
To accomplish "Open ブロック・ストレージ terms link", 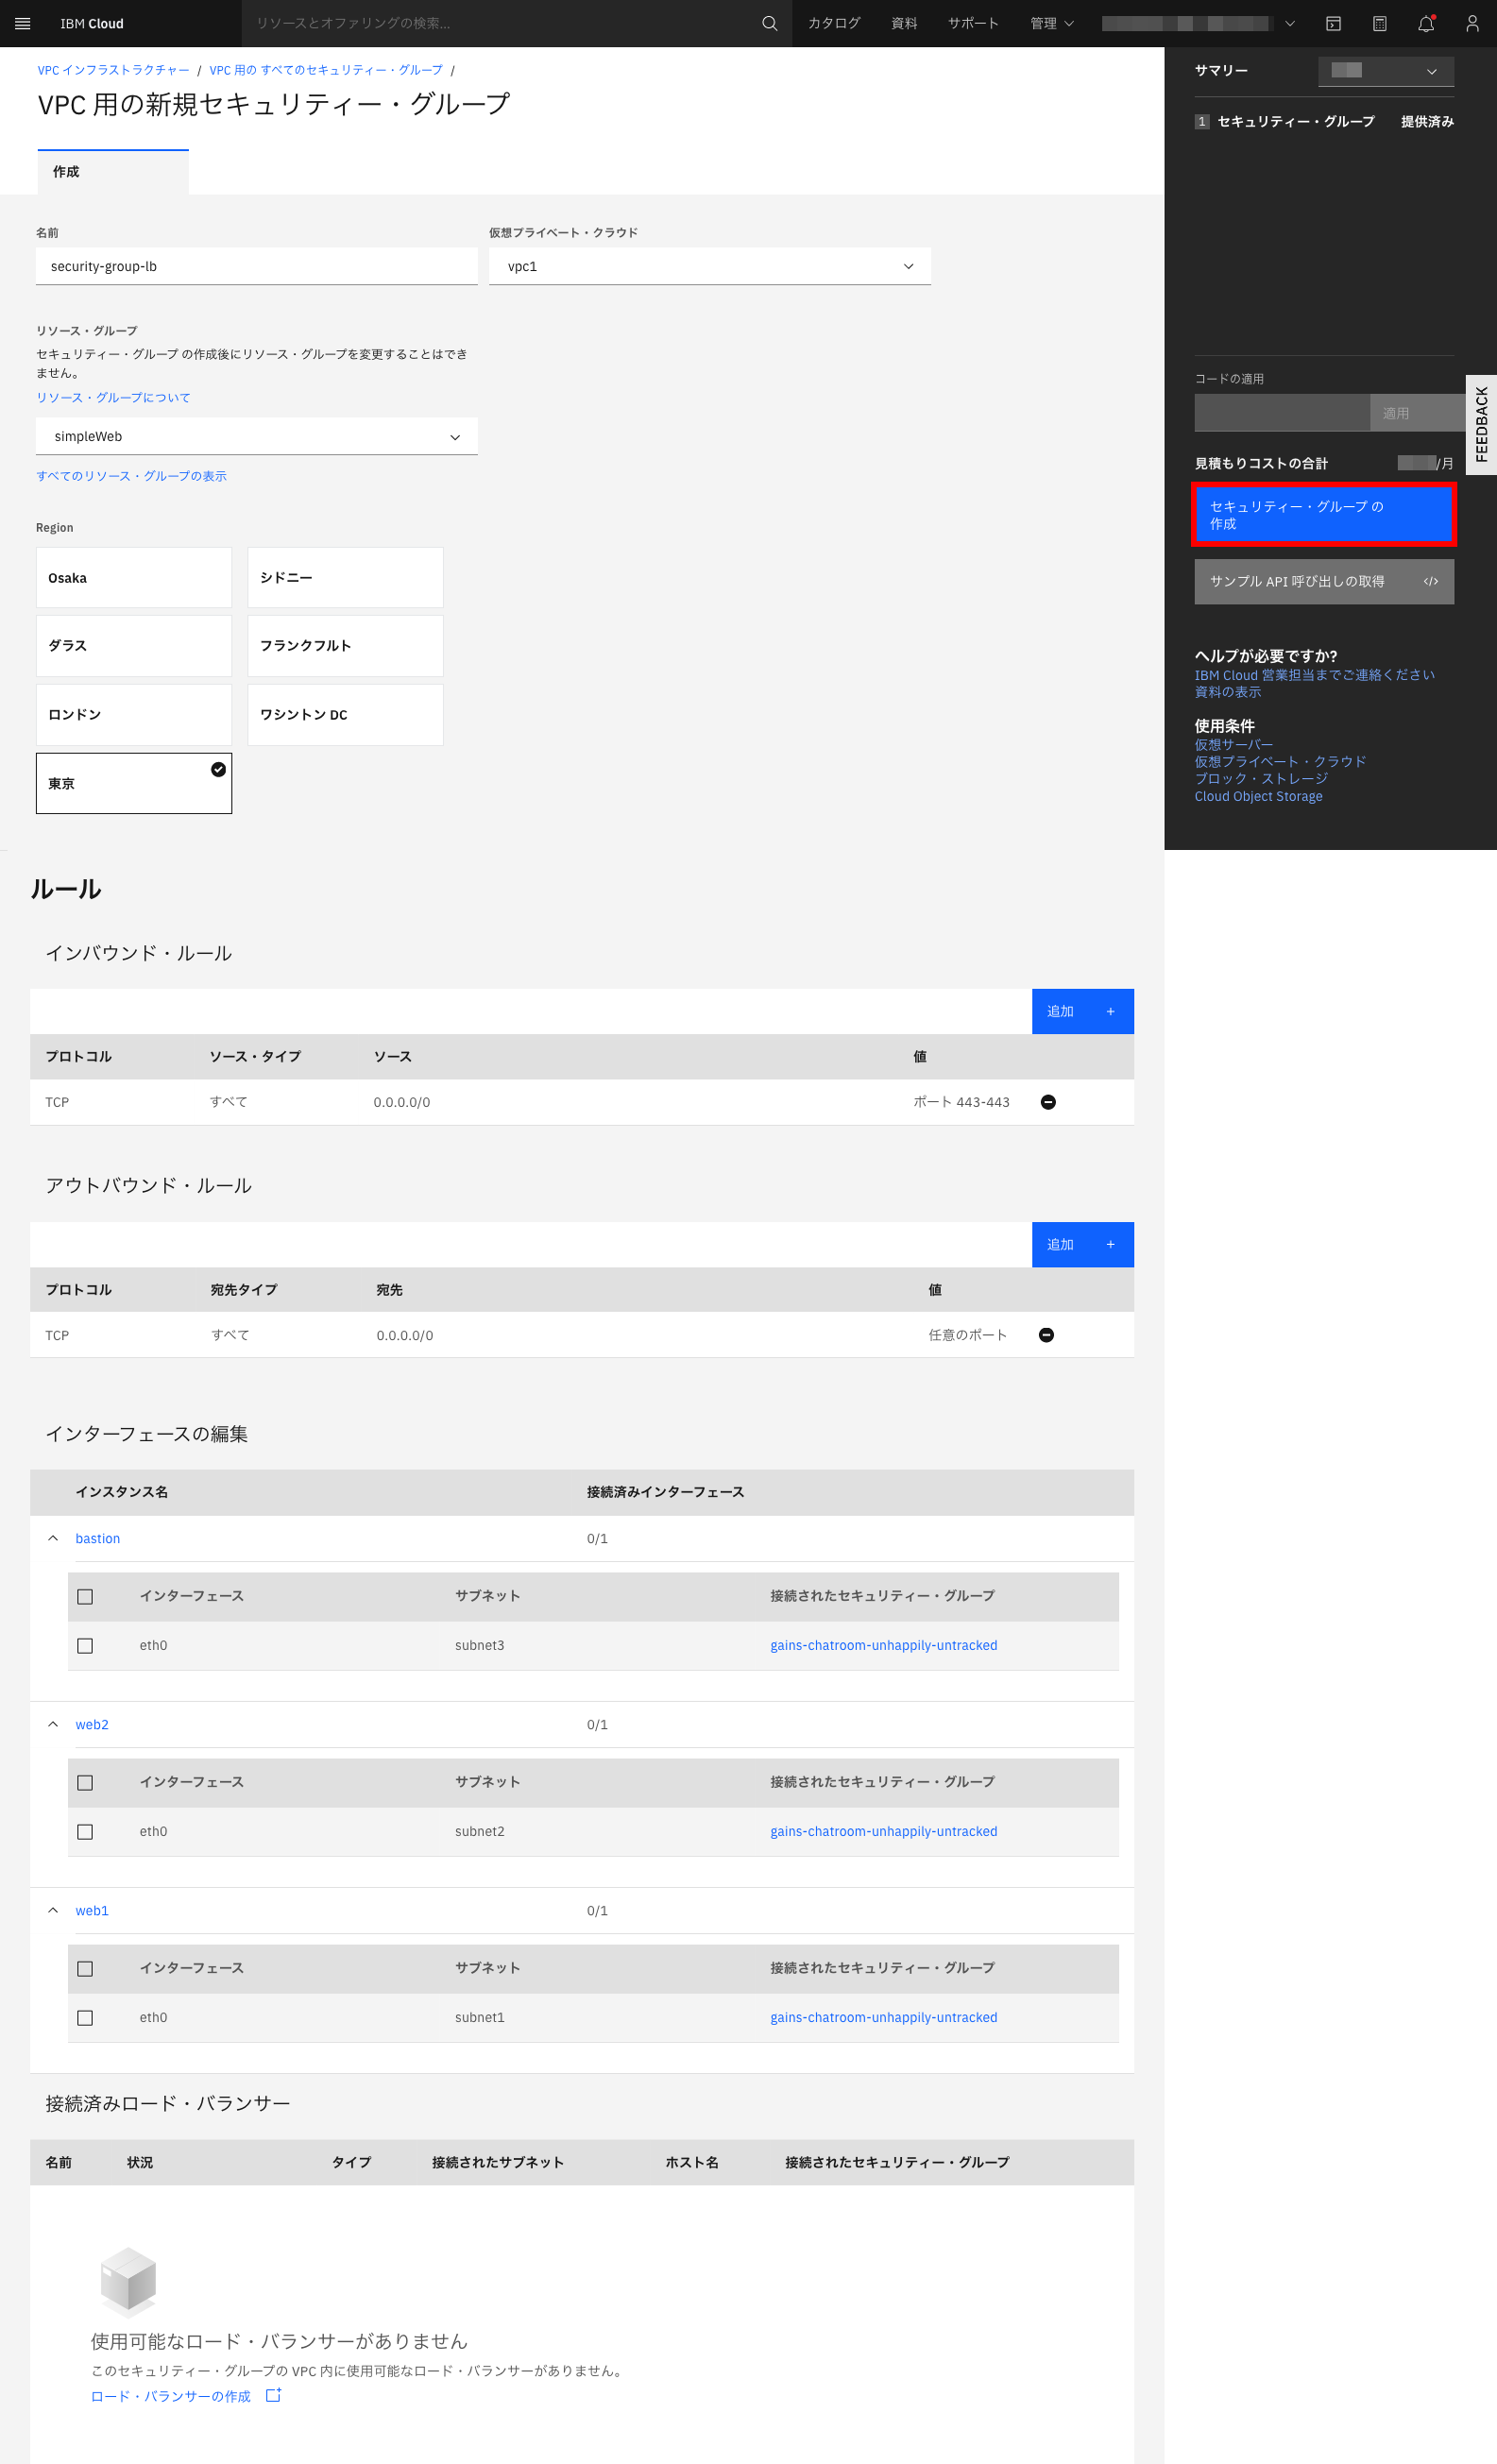I will pos(1261,779).
